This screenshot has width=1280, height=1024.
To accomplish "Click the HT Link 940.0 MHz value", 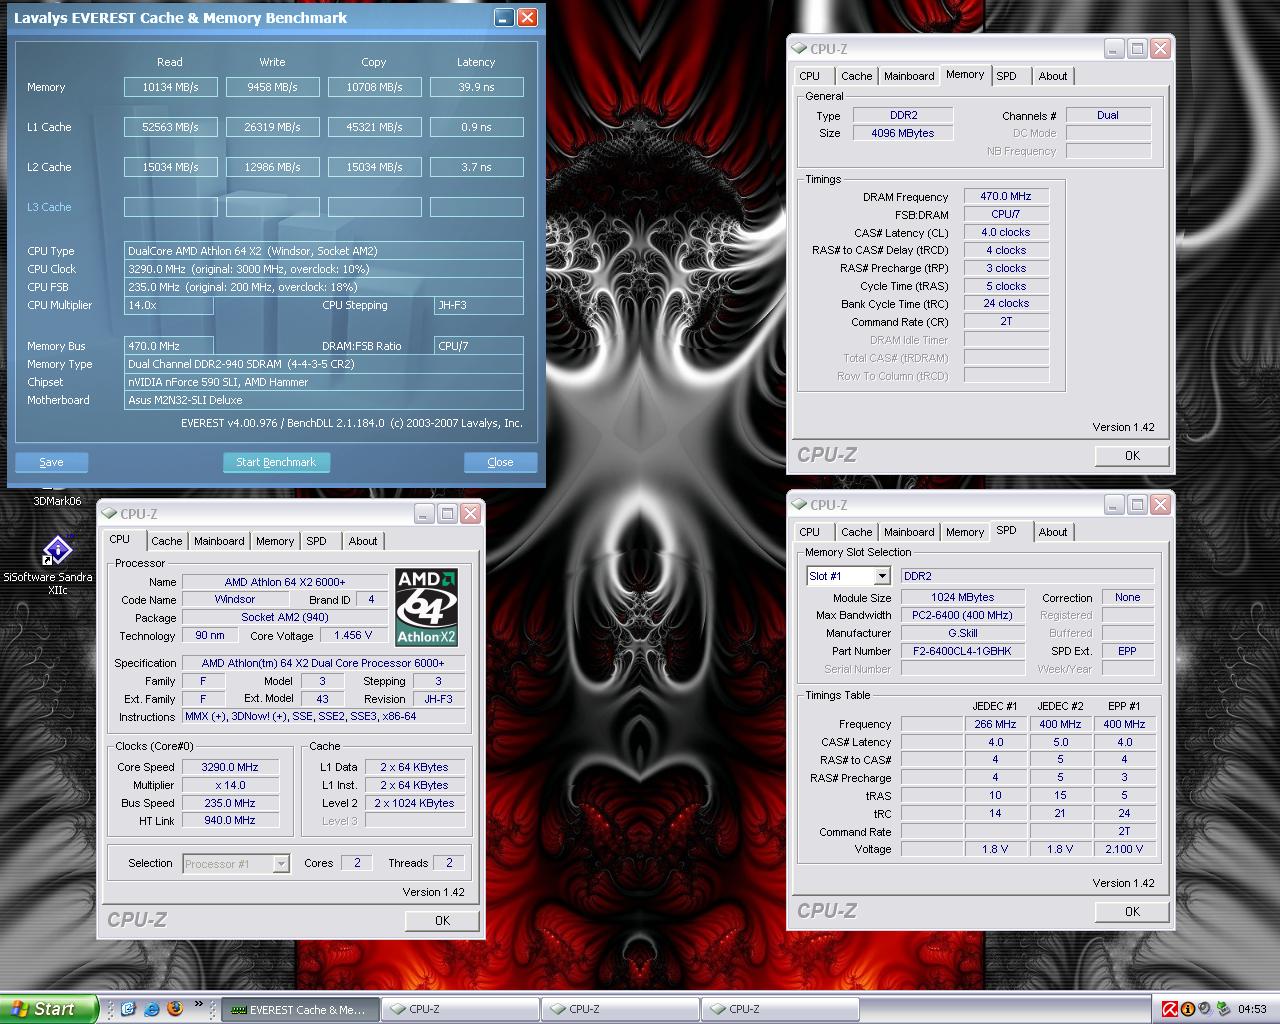I will [230, 821].
